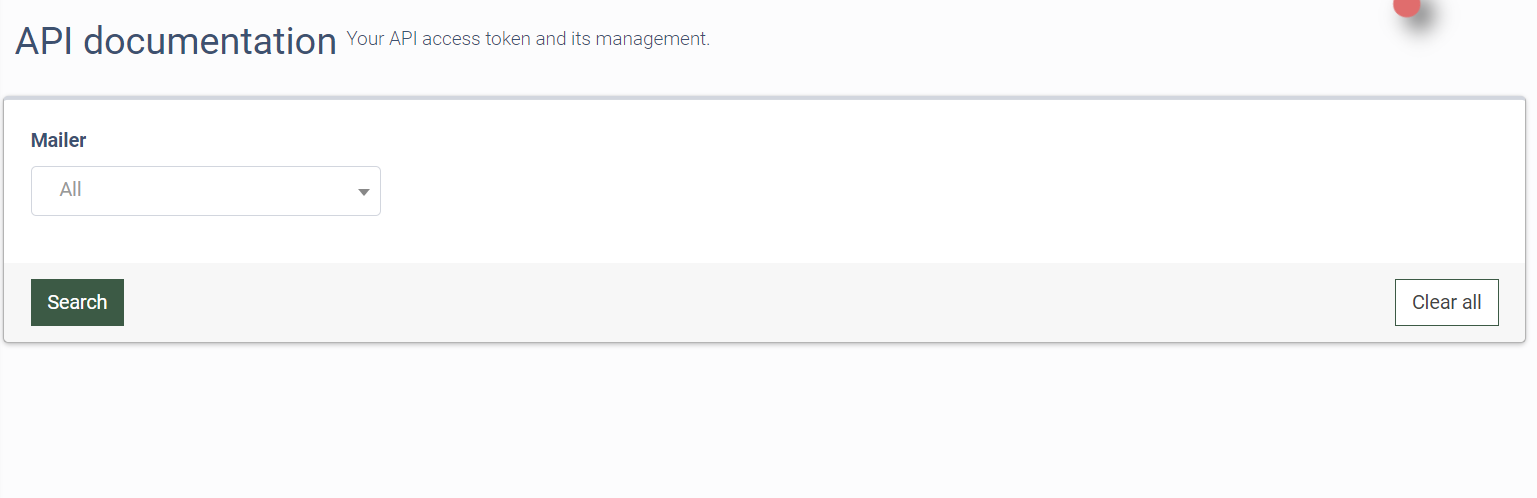Click the red circular floating button
The width and height of the screenshot is (1537, 498).
click(x=1407, y=5)
